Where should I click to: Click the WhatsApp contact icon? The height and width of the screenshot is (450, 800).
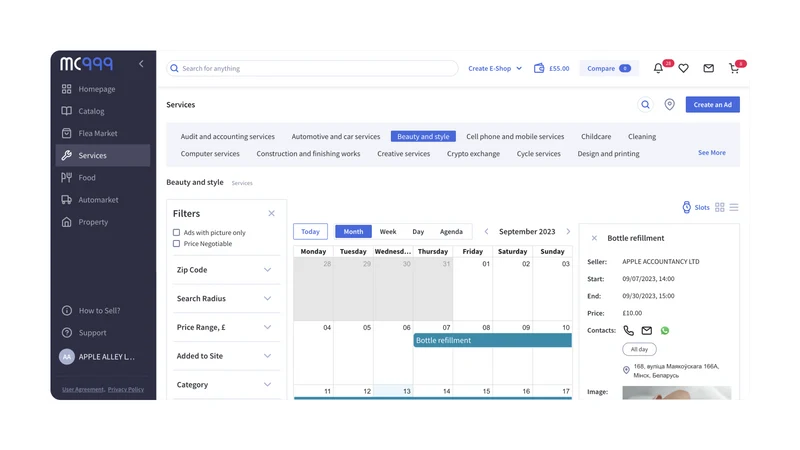click(664, 331)
